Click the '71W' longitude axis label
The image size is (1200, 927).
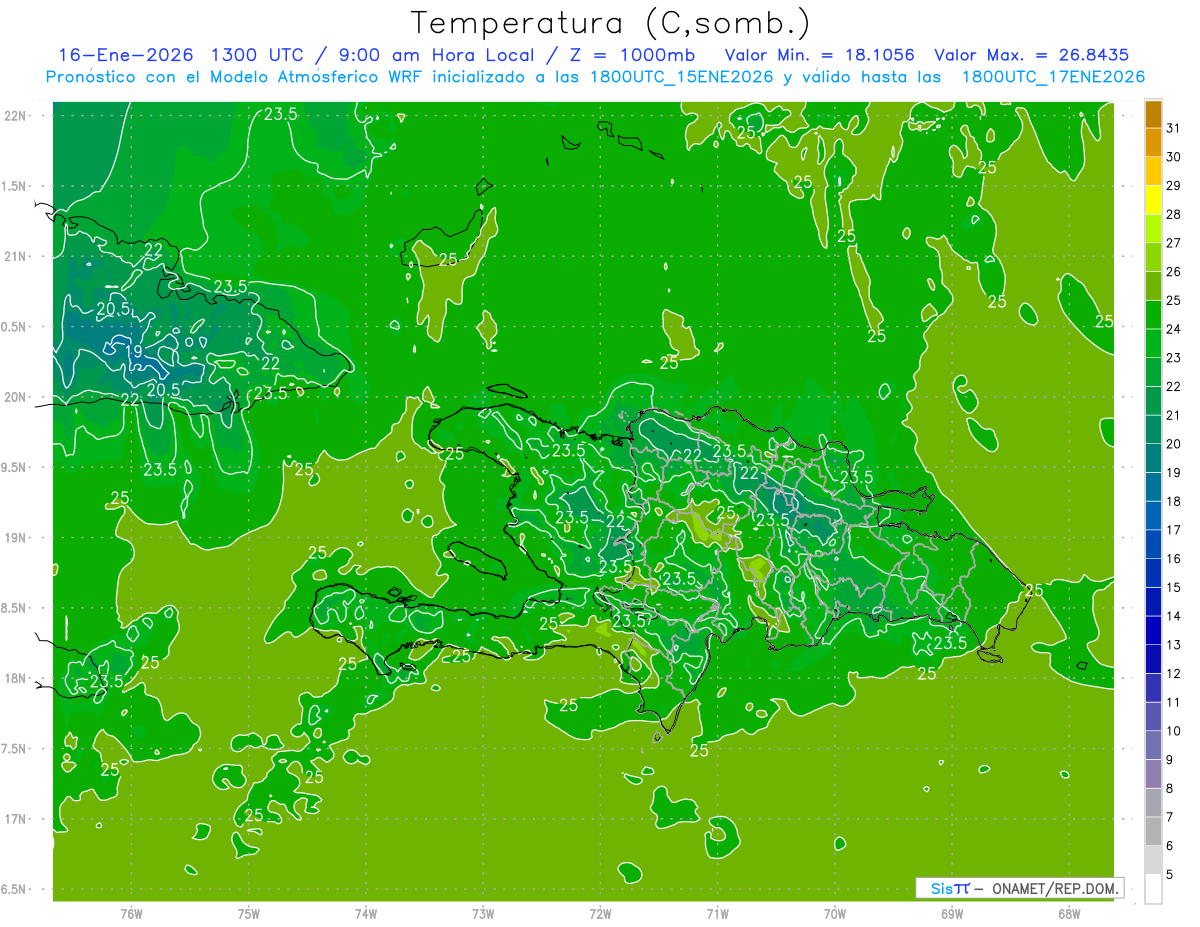click(717, 913)
